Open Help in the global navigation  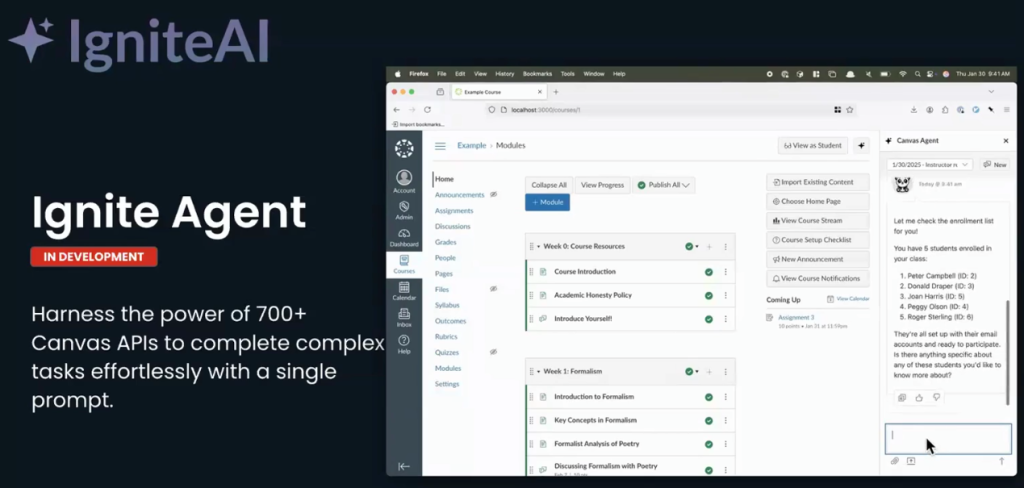[404, 344]
